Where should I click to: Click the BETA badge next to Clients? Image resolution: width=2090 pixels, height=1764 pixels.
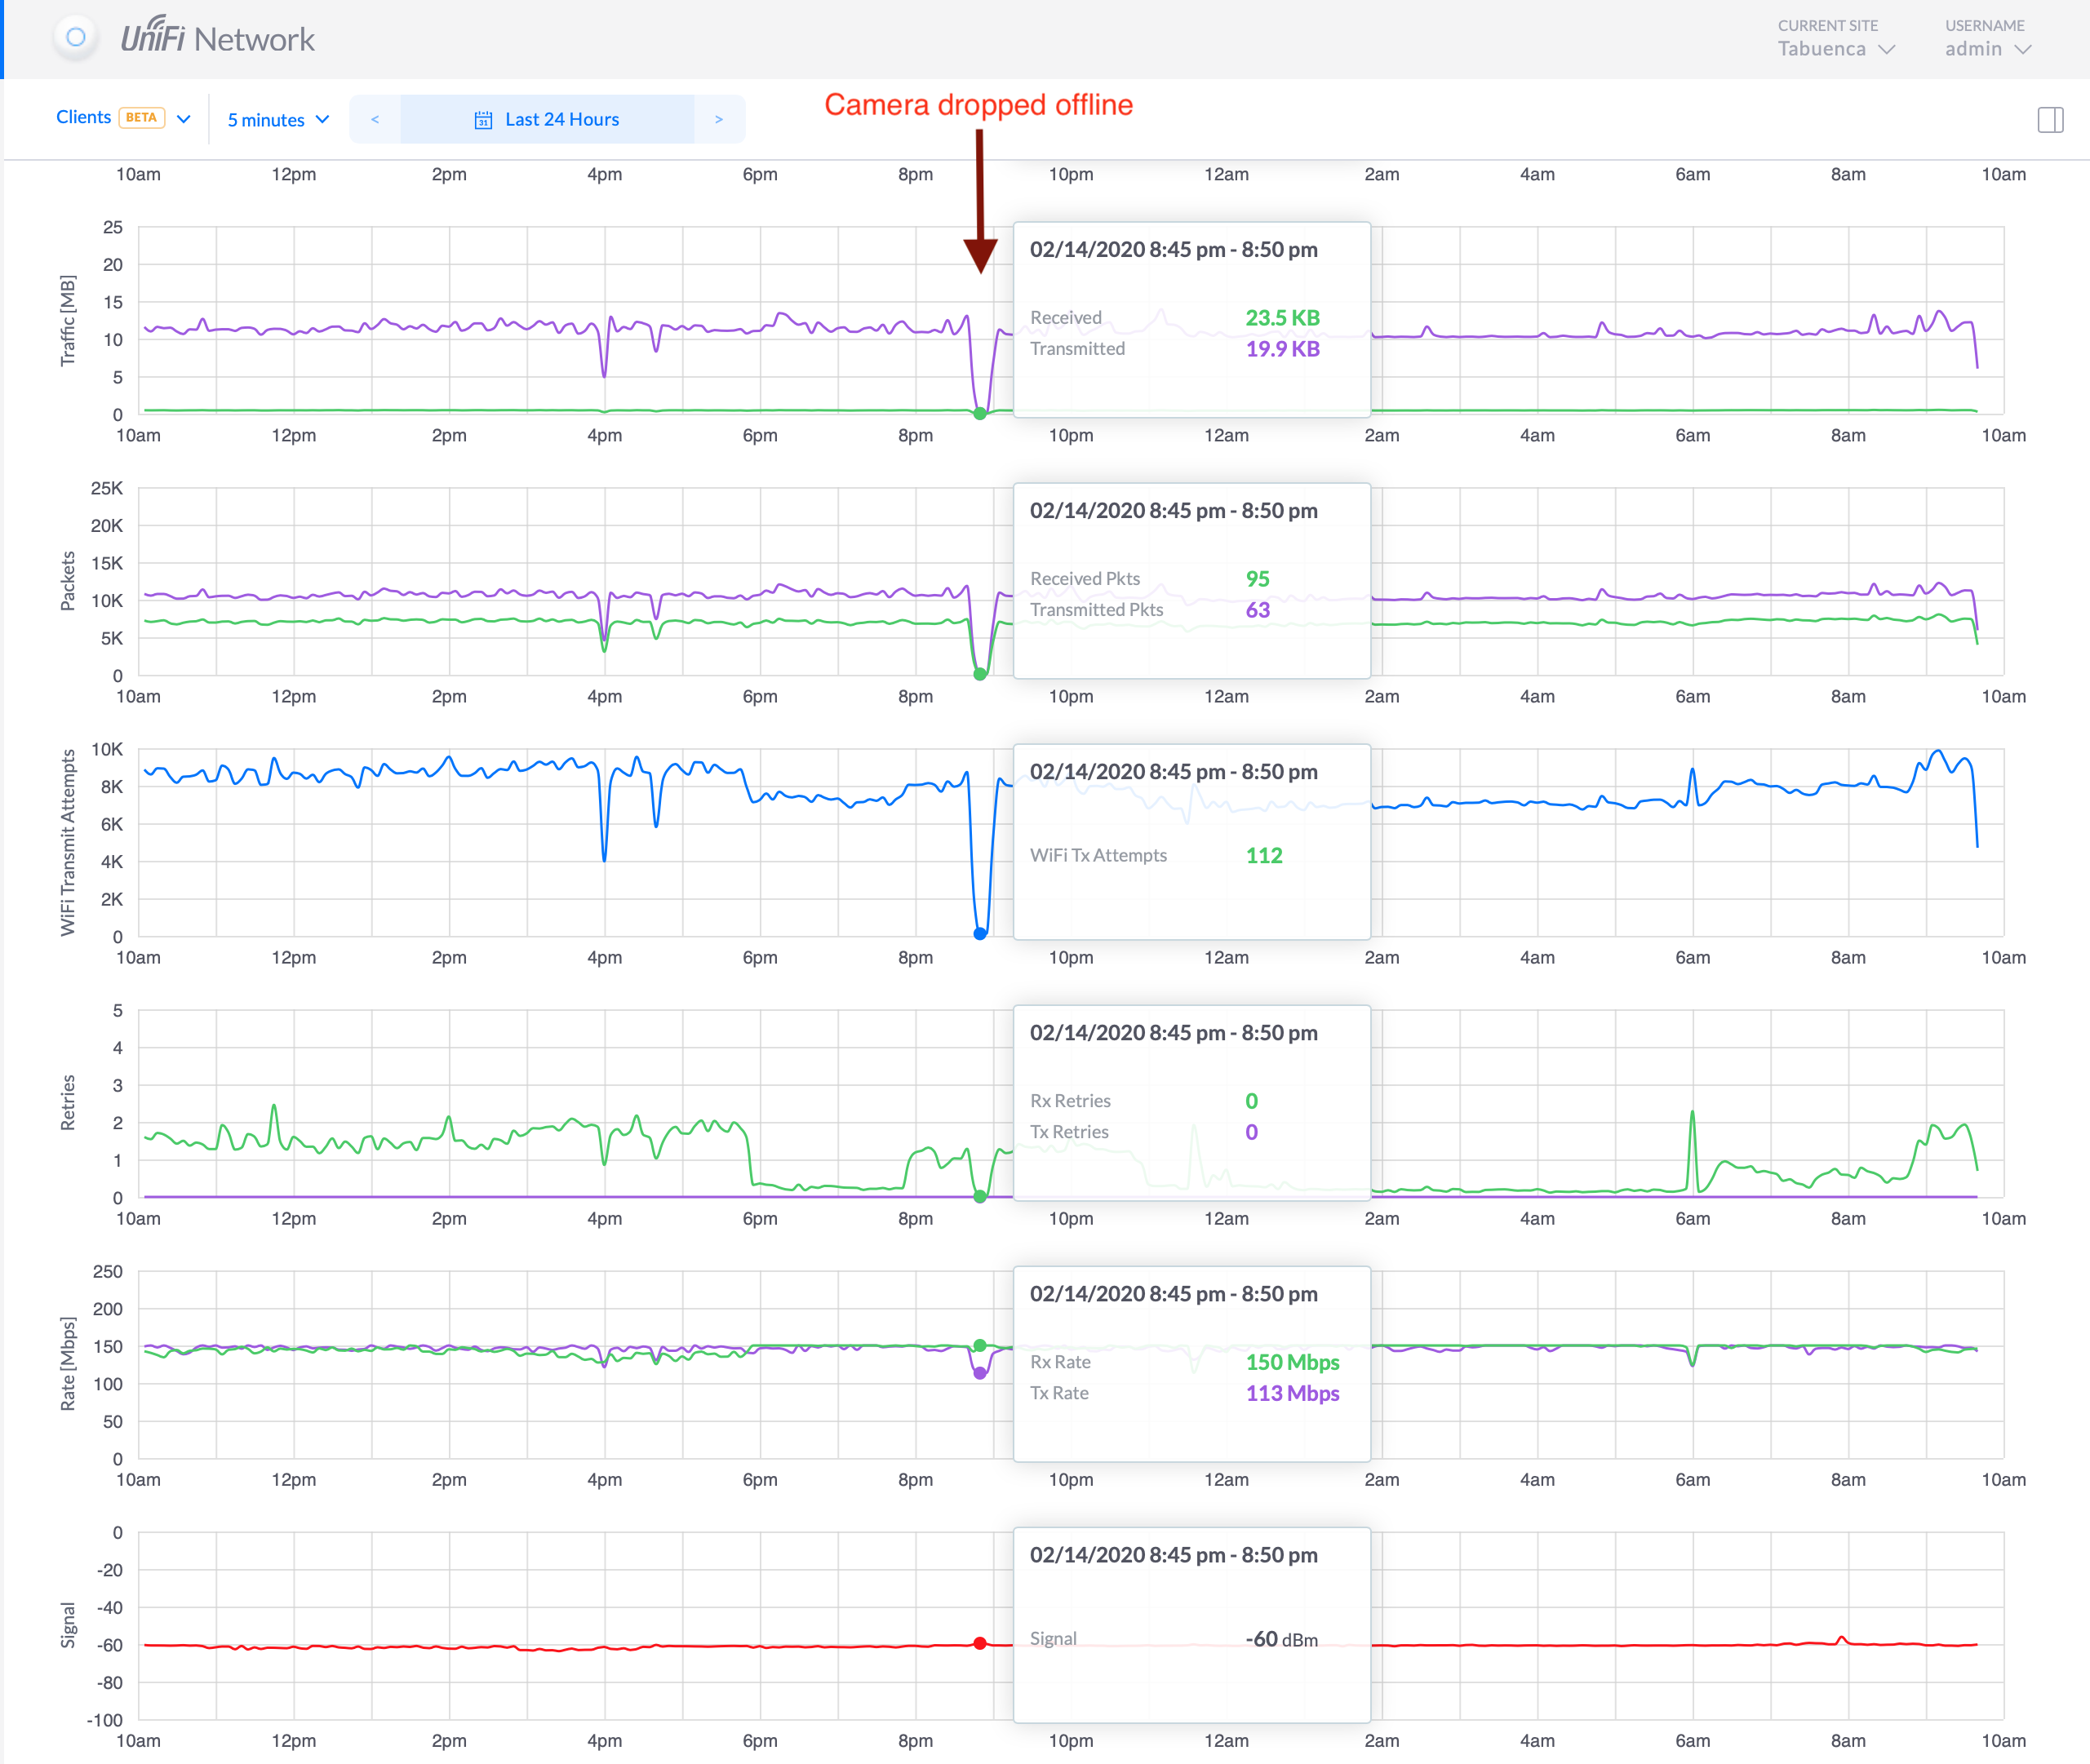point(141,117)
